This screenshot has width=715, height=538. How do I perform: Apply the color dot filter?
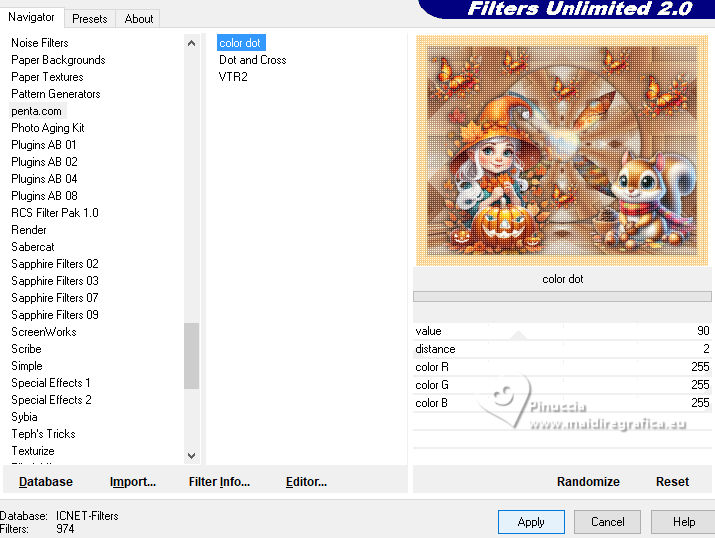coord(531,522)
